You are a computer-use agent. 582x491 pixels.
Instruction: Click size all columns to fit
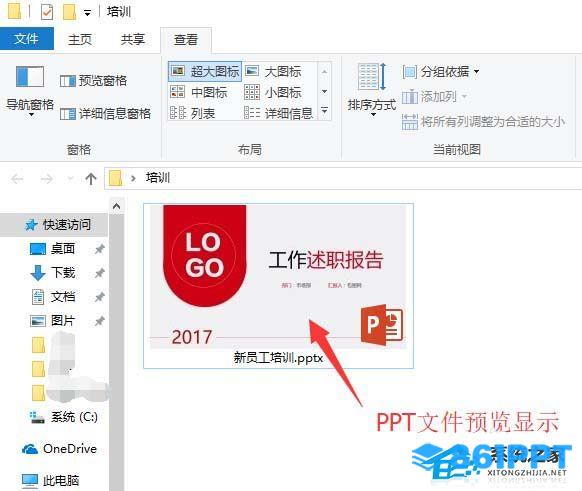(483, 122)
